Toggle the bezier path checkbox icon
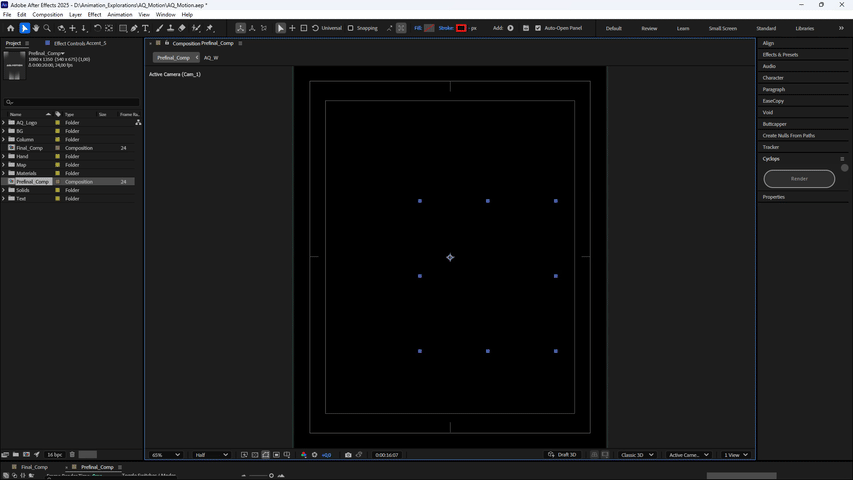The width and height of the screenshot is (853, 480). [x=526, y=28]
